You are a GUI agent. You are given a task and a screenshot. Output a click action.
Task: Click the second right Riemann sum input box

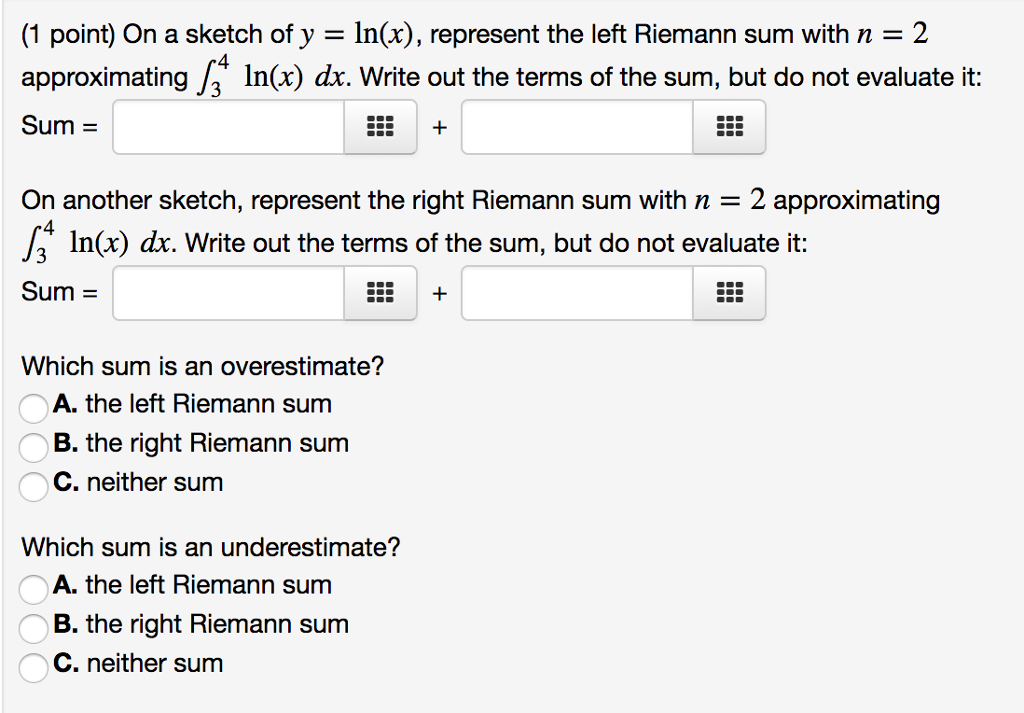coord(577,293)
